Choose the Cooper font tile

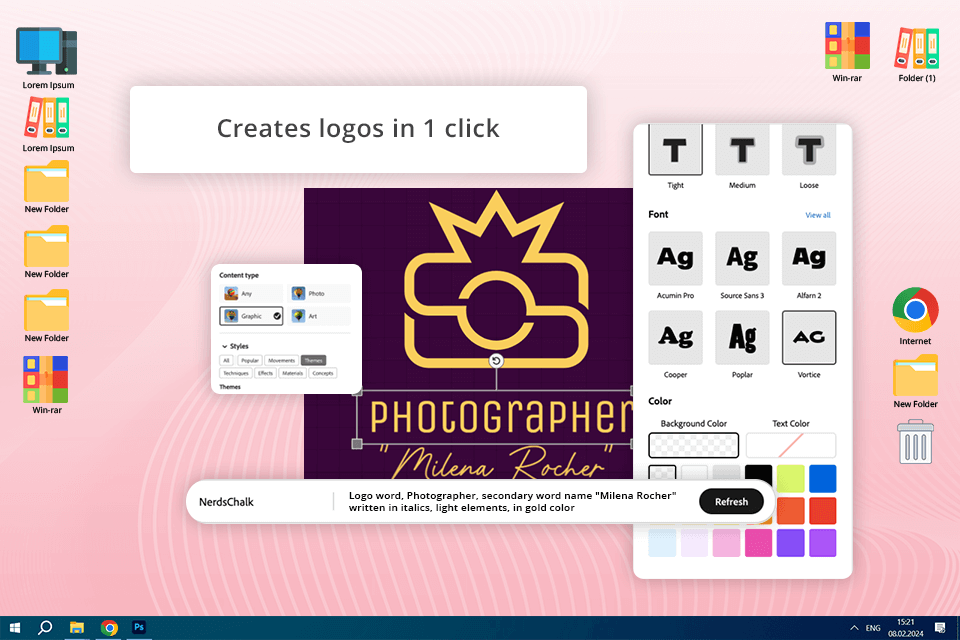click(x=675, y=337)
